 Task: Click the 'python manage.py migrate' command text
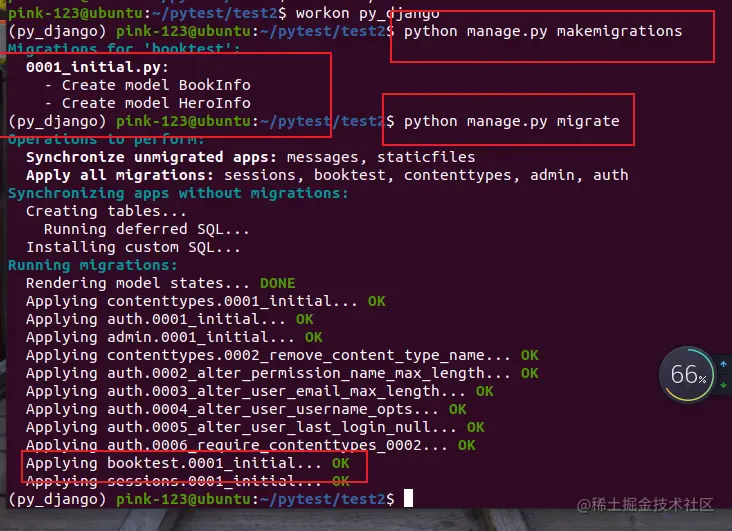(512, 121)
